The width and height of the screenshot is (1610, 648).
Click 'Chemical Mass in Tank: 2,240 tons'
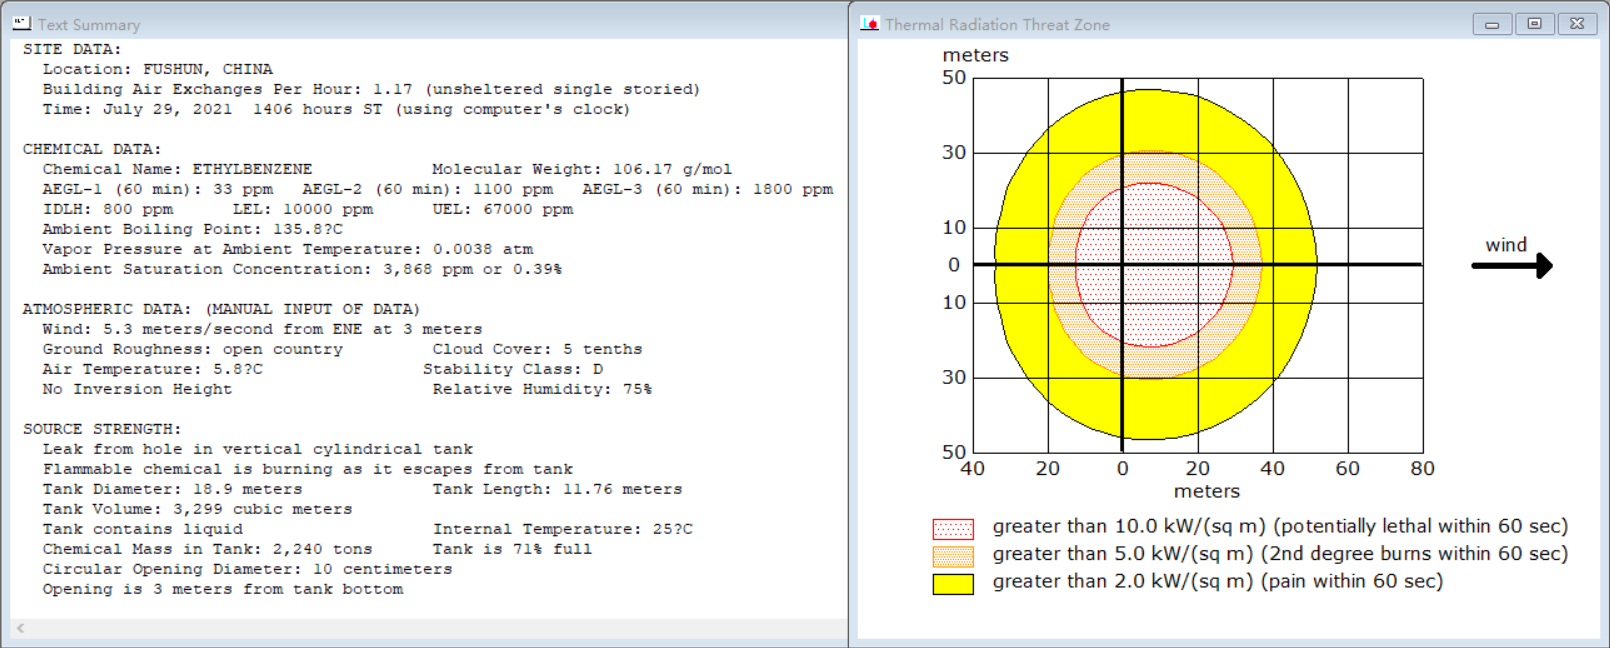point(207,549)
